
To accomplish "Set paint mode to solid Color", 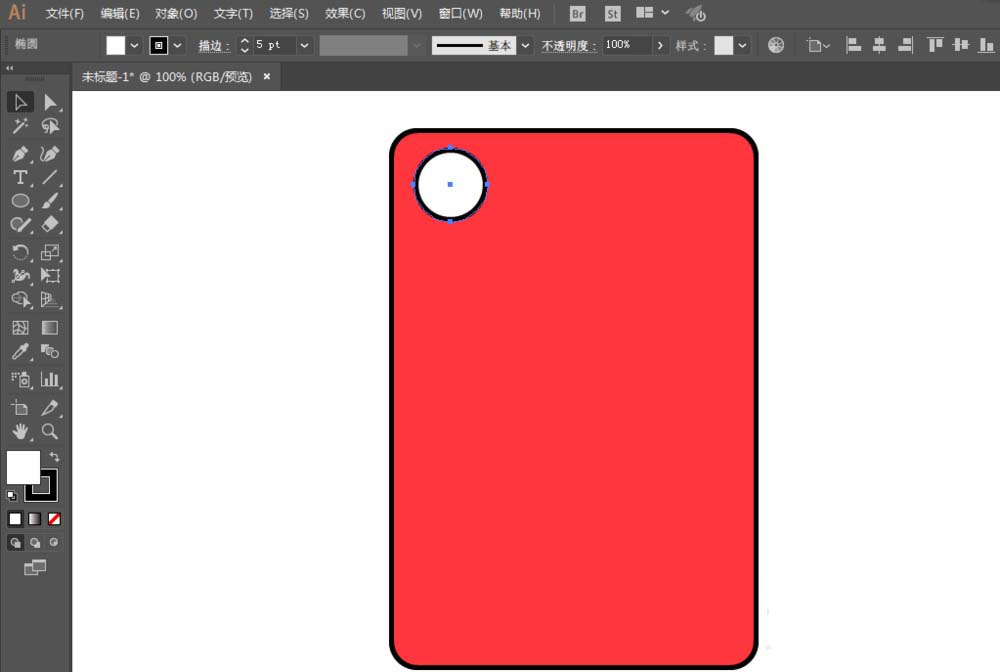I will pyautogui.click(x=15, y=519).
